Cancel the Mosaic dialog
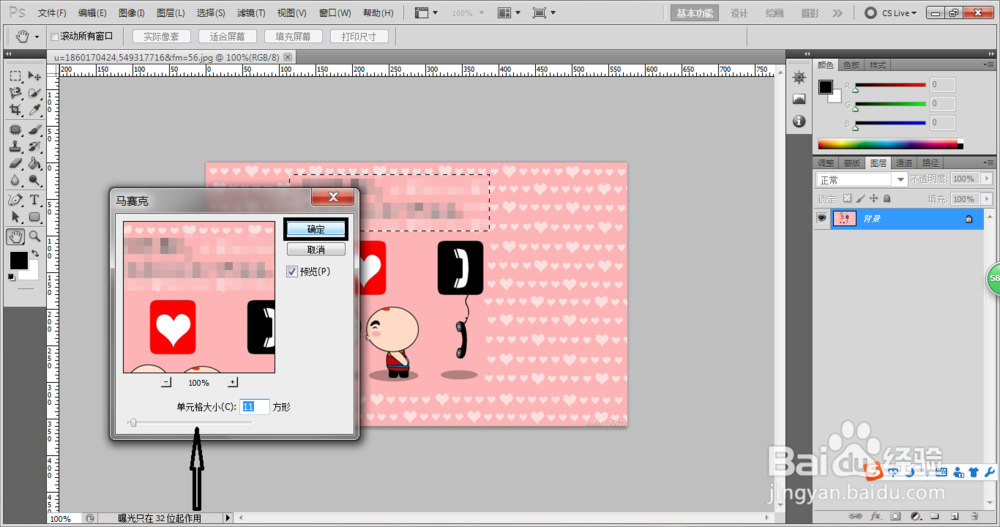 pyautogui.click(x=316, y=249)
